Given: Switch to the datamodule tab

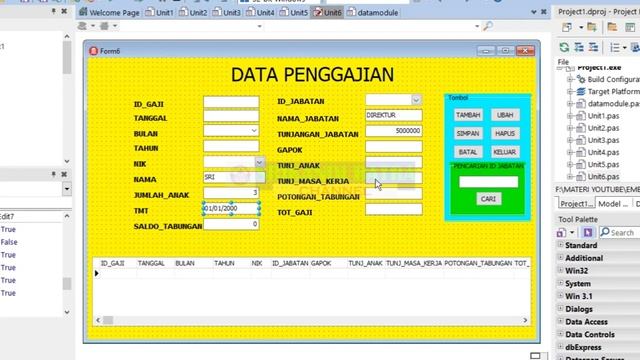Looking at the screenshot, I should pos(373,13).
